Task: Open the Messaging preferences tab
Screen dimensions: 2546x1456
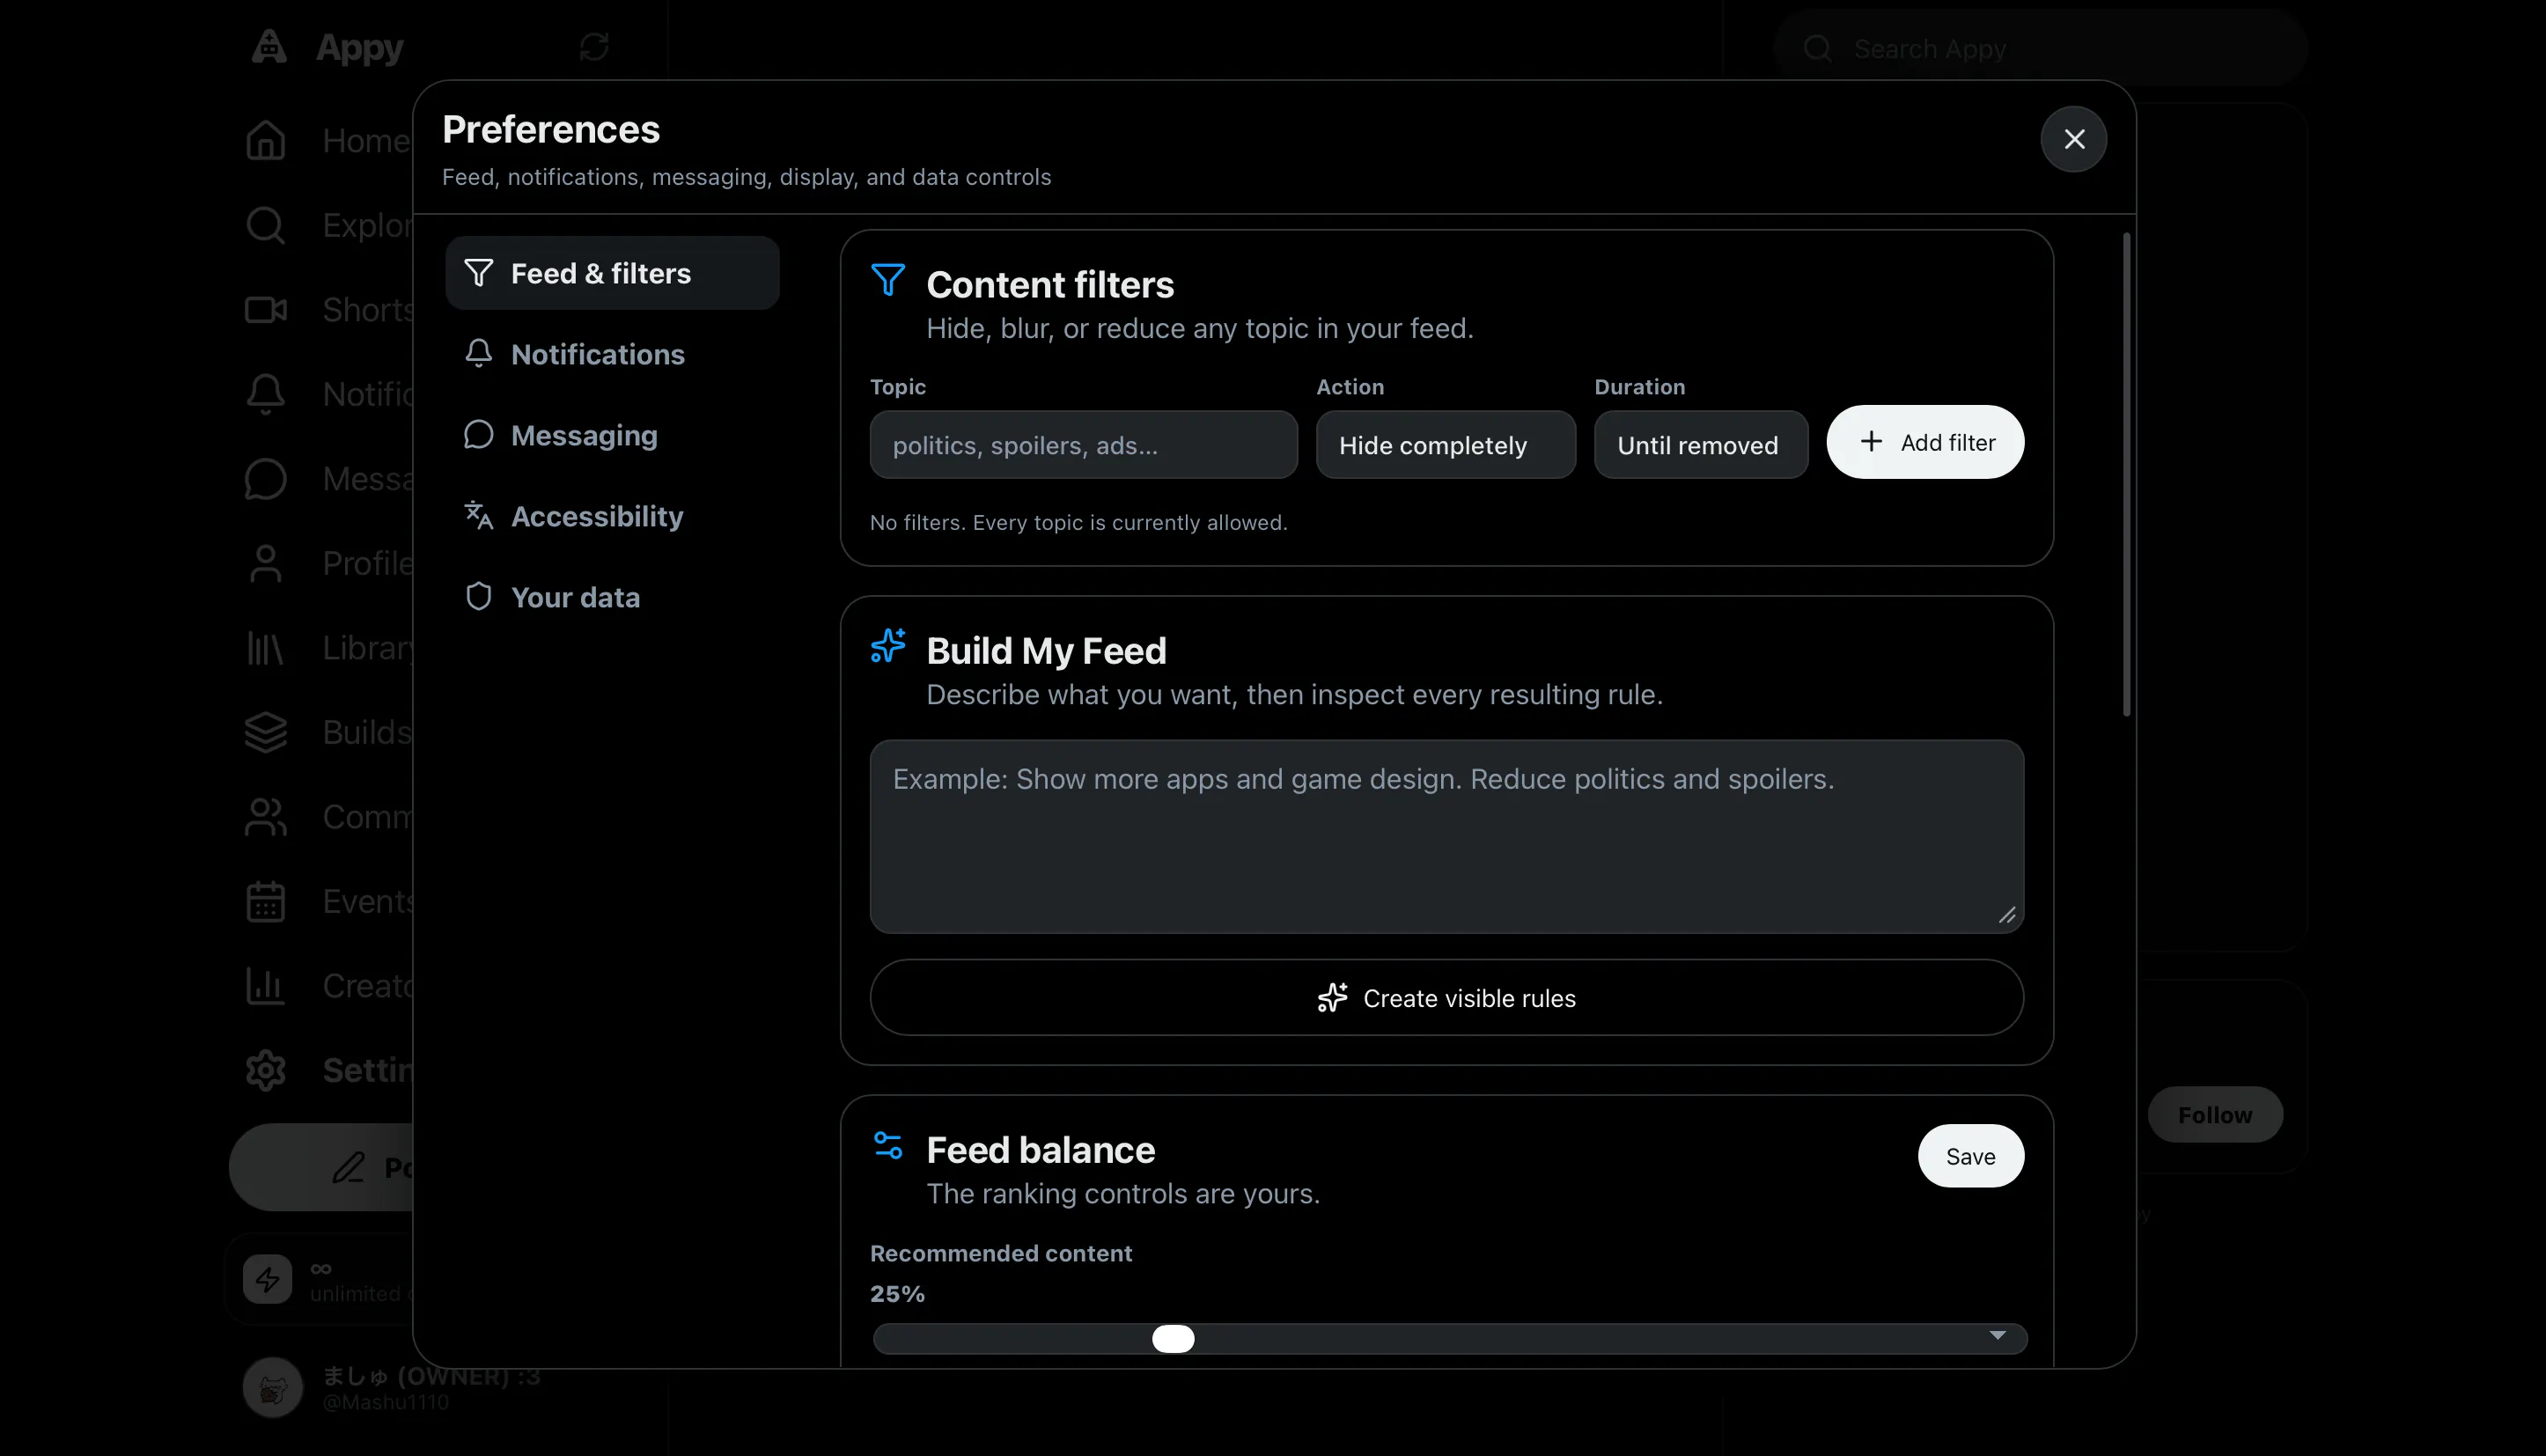Action: tap(612, 435)
